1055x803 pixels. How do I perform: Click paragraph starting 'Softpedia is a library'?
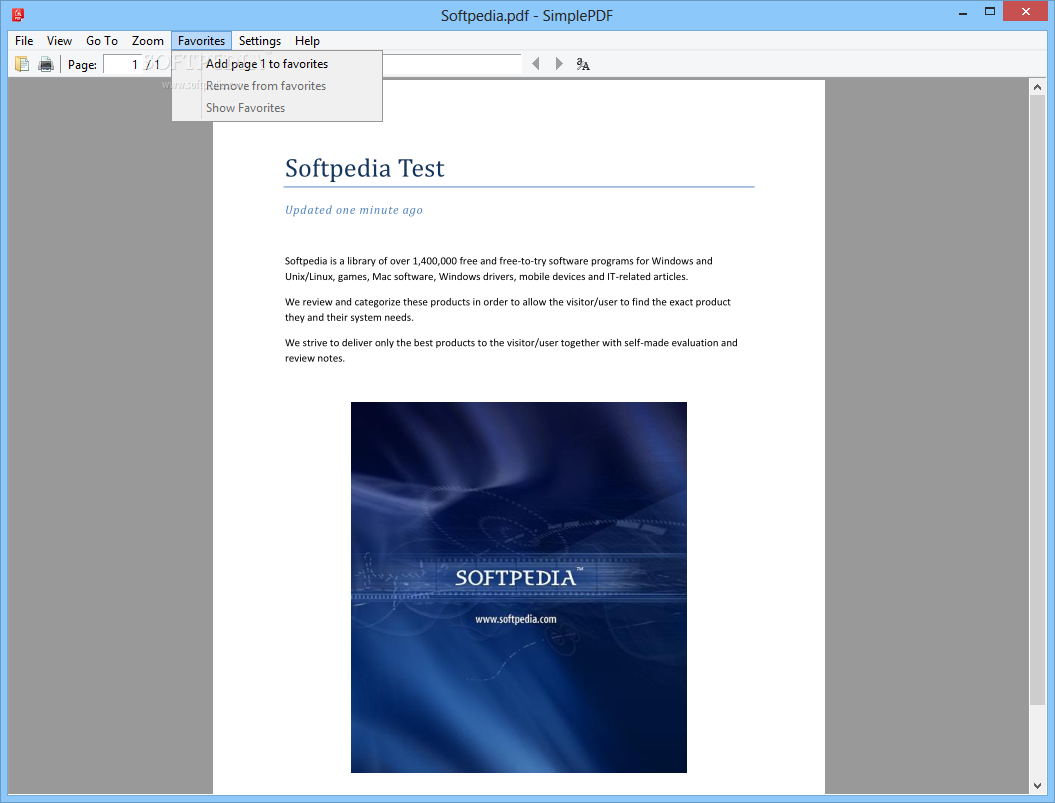point(499,269)
